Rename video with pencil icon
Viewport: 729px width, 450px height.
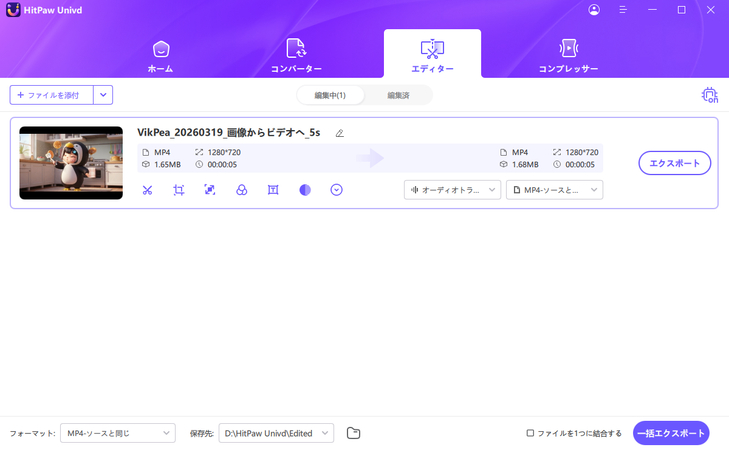(340, 133)
